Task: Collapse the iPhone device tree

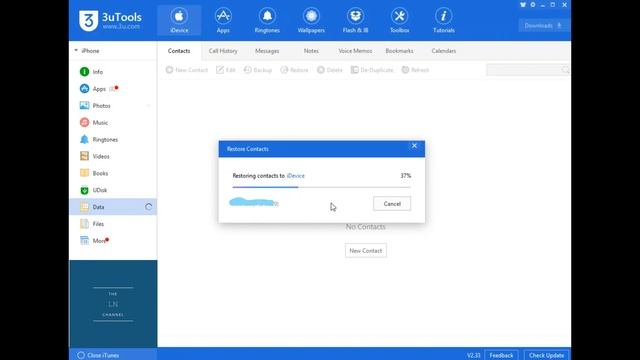Action: point(76,51)
